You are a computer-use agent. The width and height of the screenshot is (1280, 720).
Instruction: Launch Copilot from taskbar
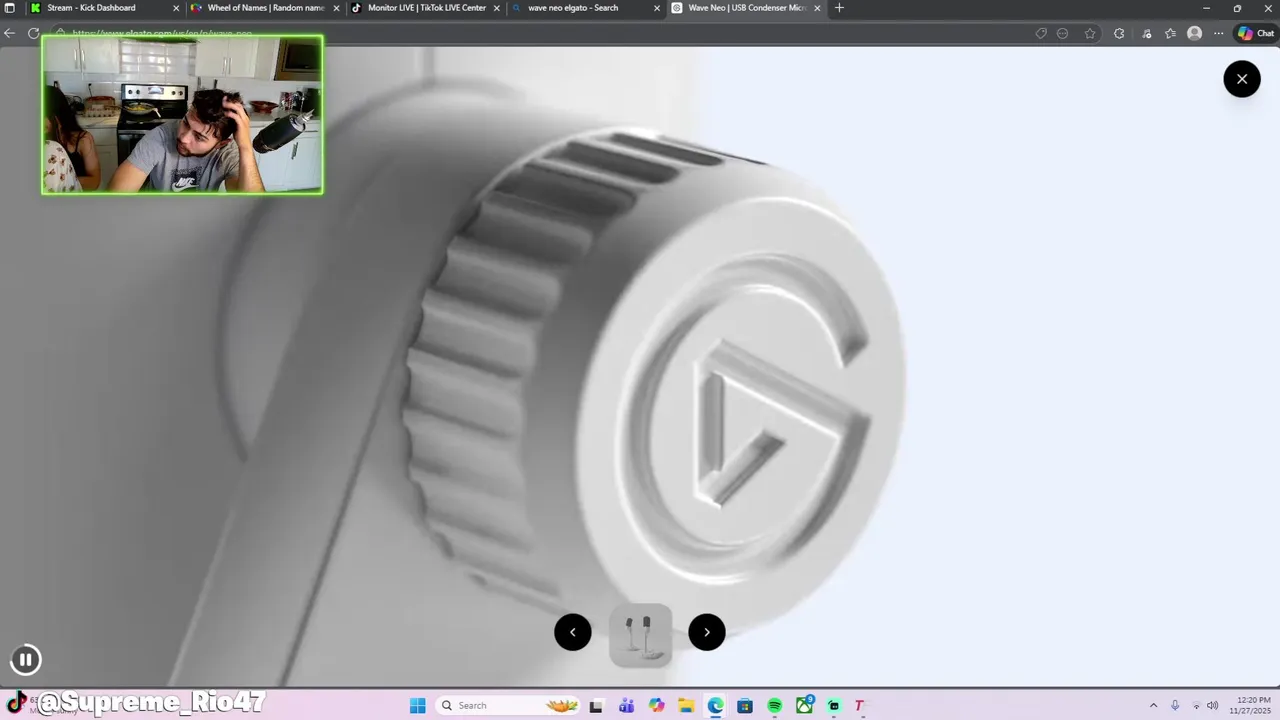click(x=656, y=706)
